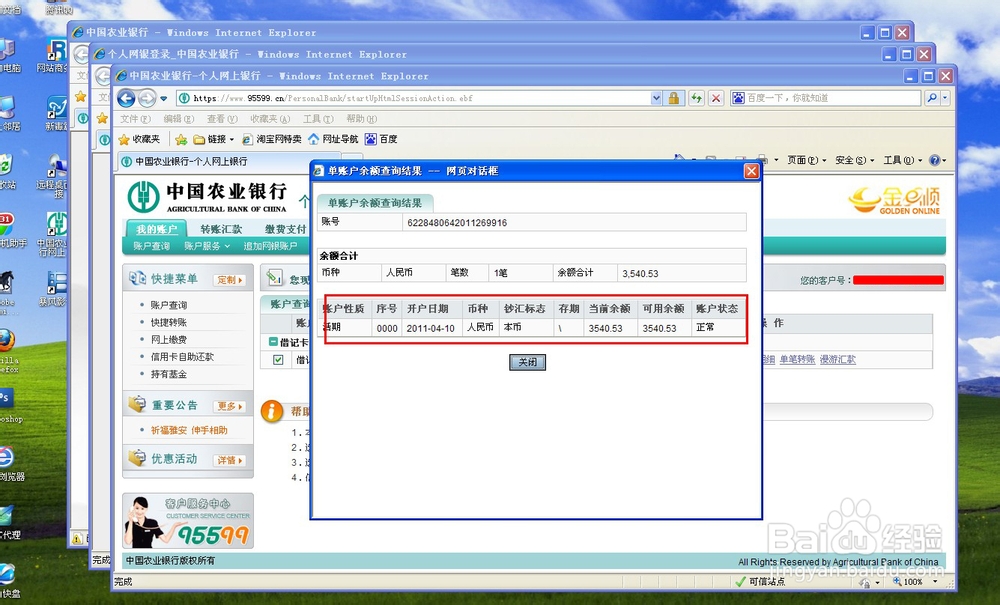Click 持有基金 in quick menu
Image resolution: width=1000 pixels, height=605 pixels.
(169, 374)
